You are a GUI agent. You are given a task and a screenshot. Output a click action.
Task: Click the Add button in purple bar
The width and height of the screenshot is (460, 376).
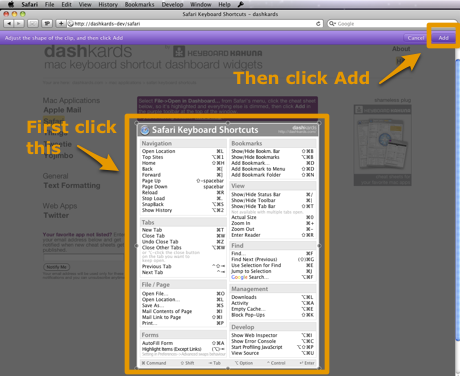pos(443,38)
